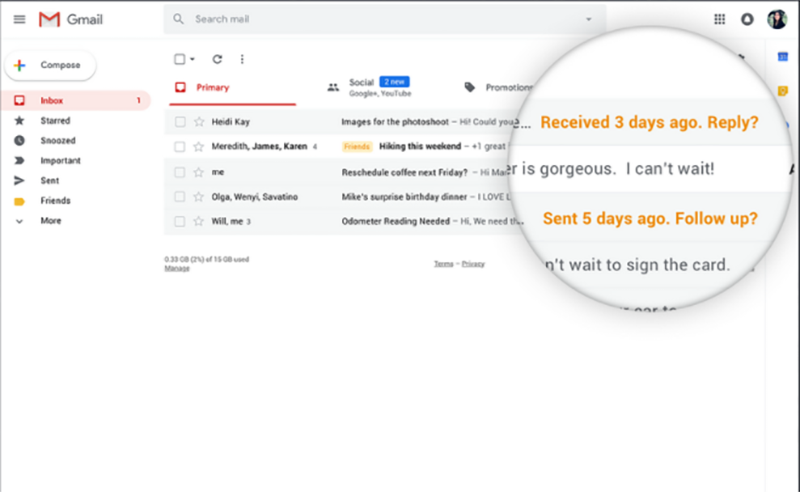Open the Snoozed folder

pos(58,140)
